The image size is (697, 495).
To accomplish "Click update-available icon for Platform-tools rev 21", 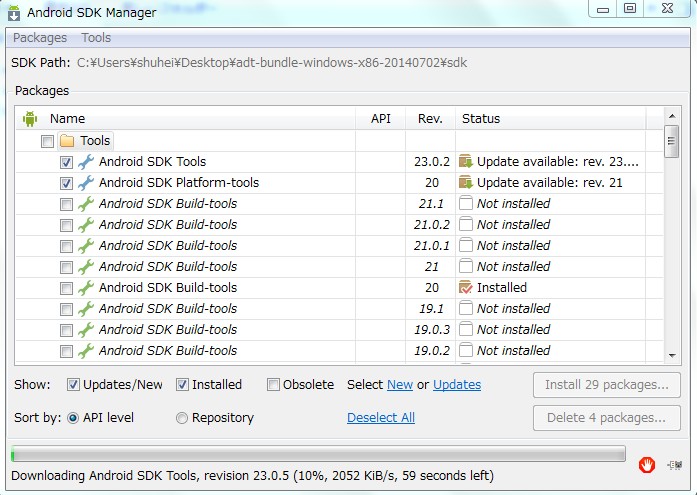I will (465, 182).
